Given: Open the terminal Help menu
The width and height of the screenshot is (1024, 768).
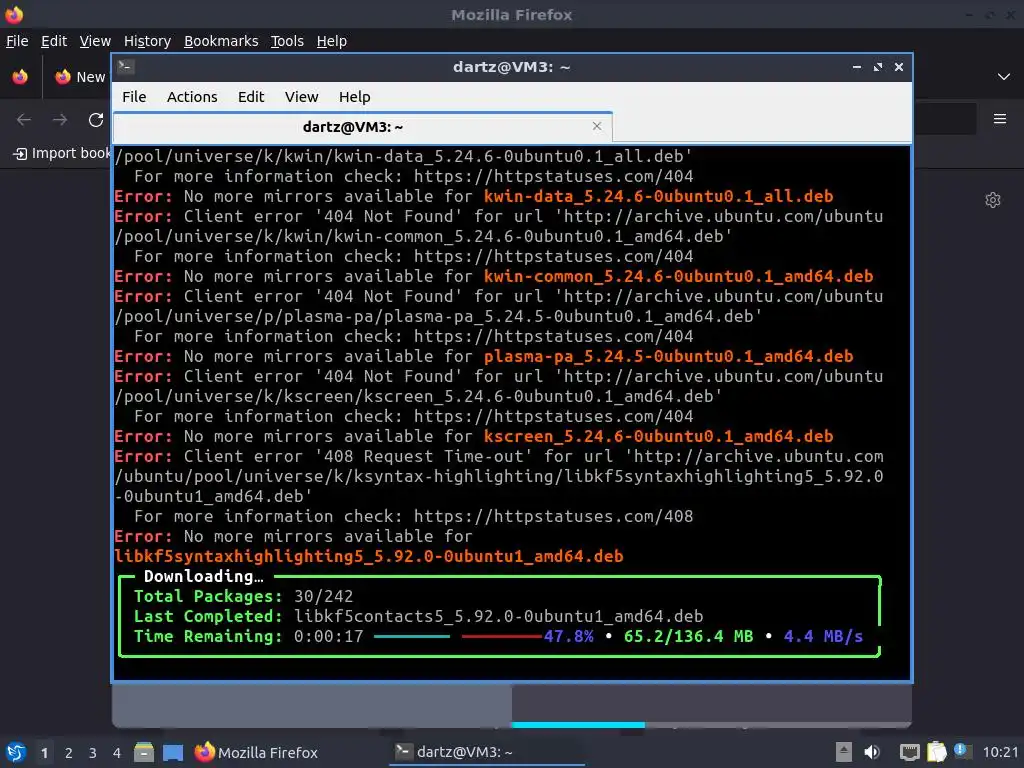Looking at the screenshot, I should pos(355,97).
